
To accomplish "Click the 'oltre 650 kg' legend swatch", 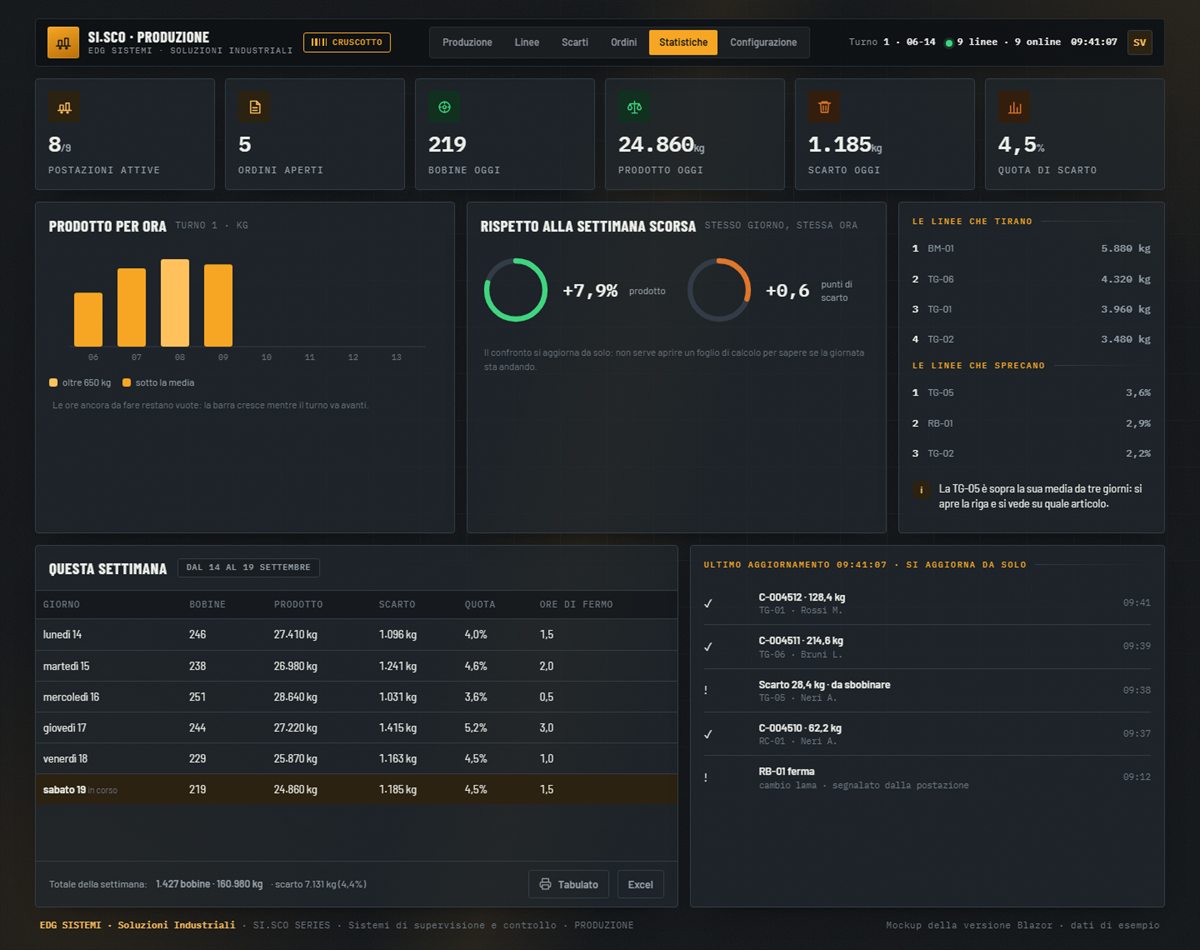I will pos(53,382).
